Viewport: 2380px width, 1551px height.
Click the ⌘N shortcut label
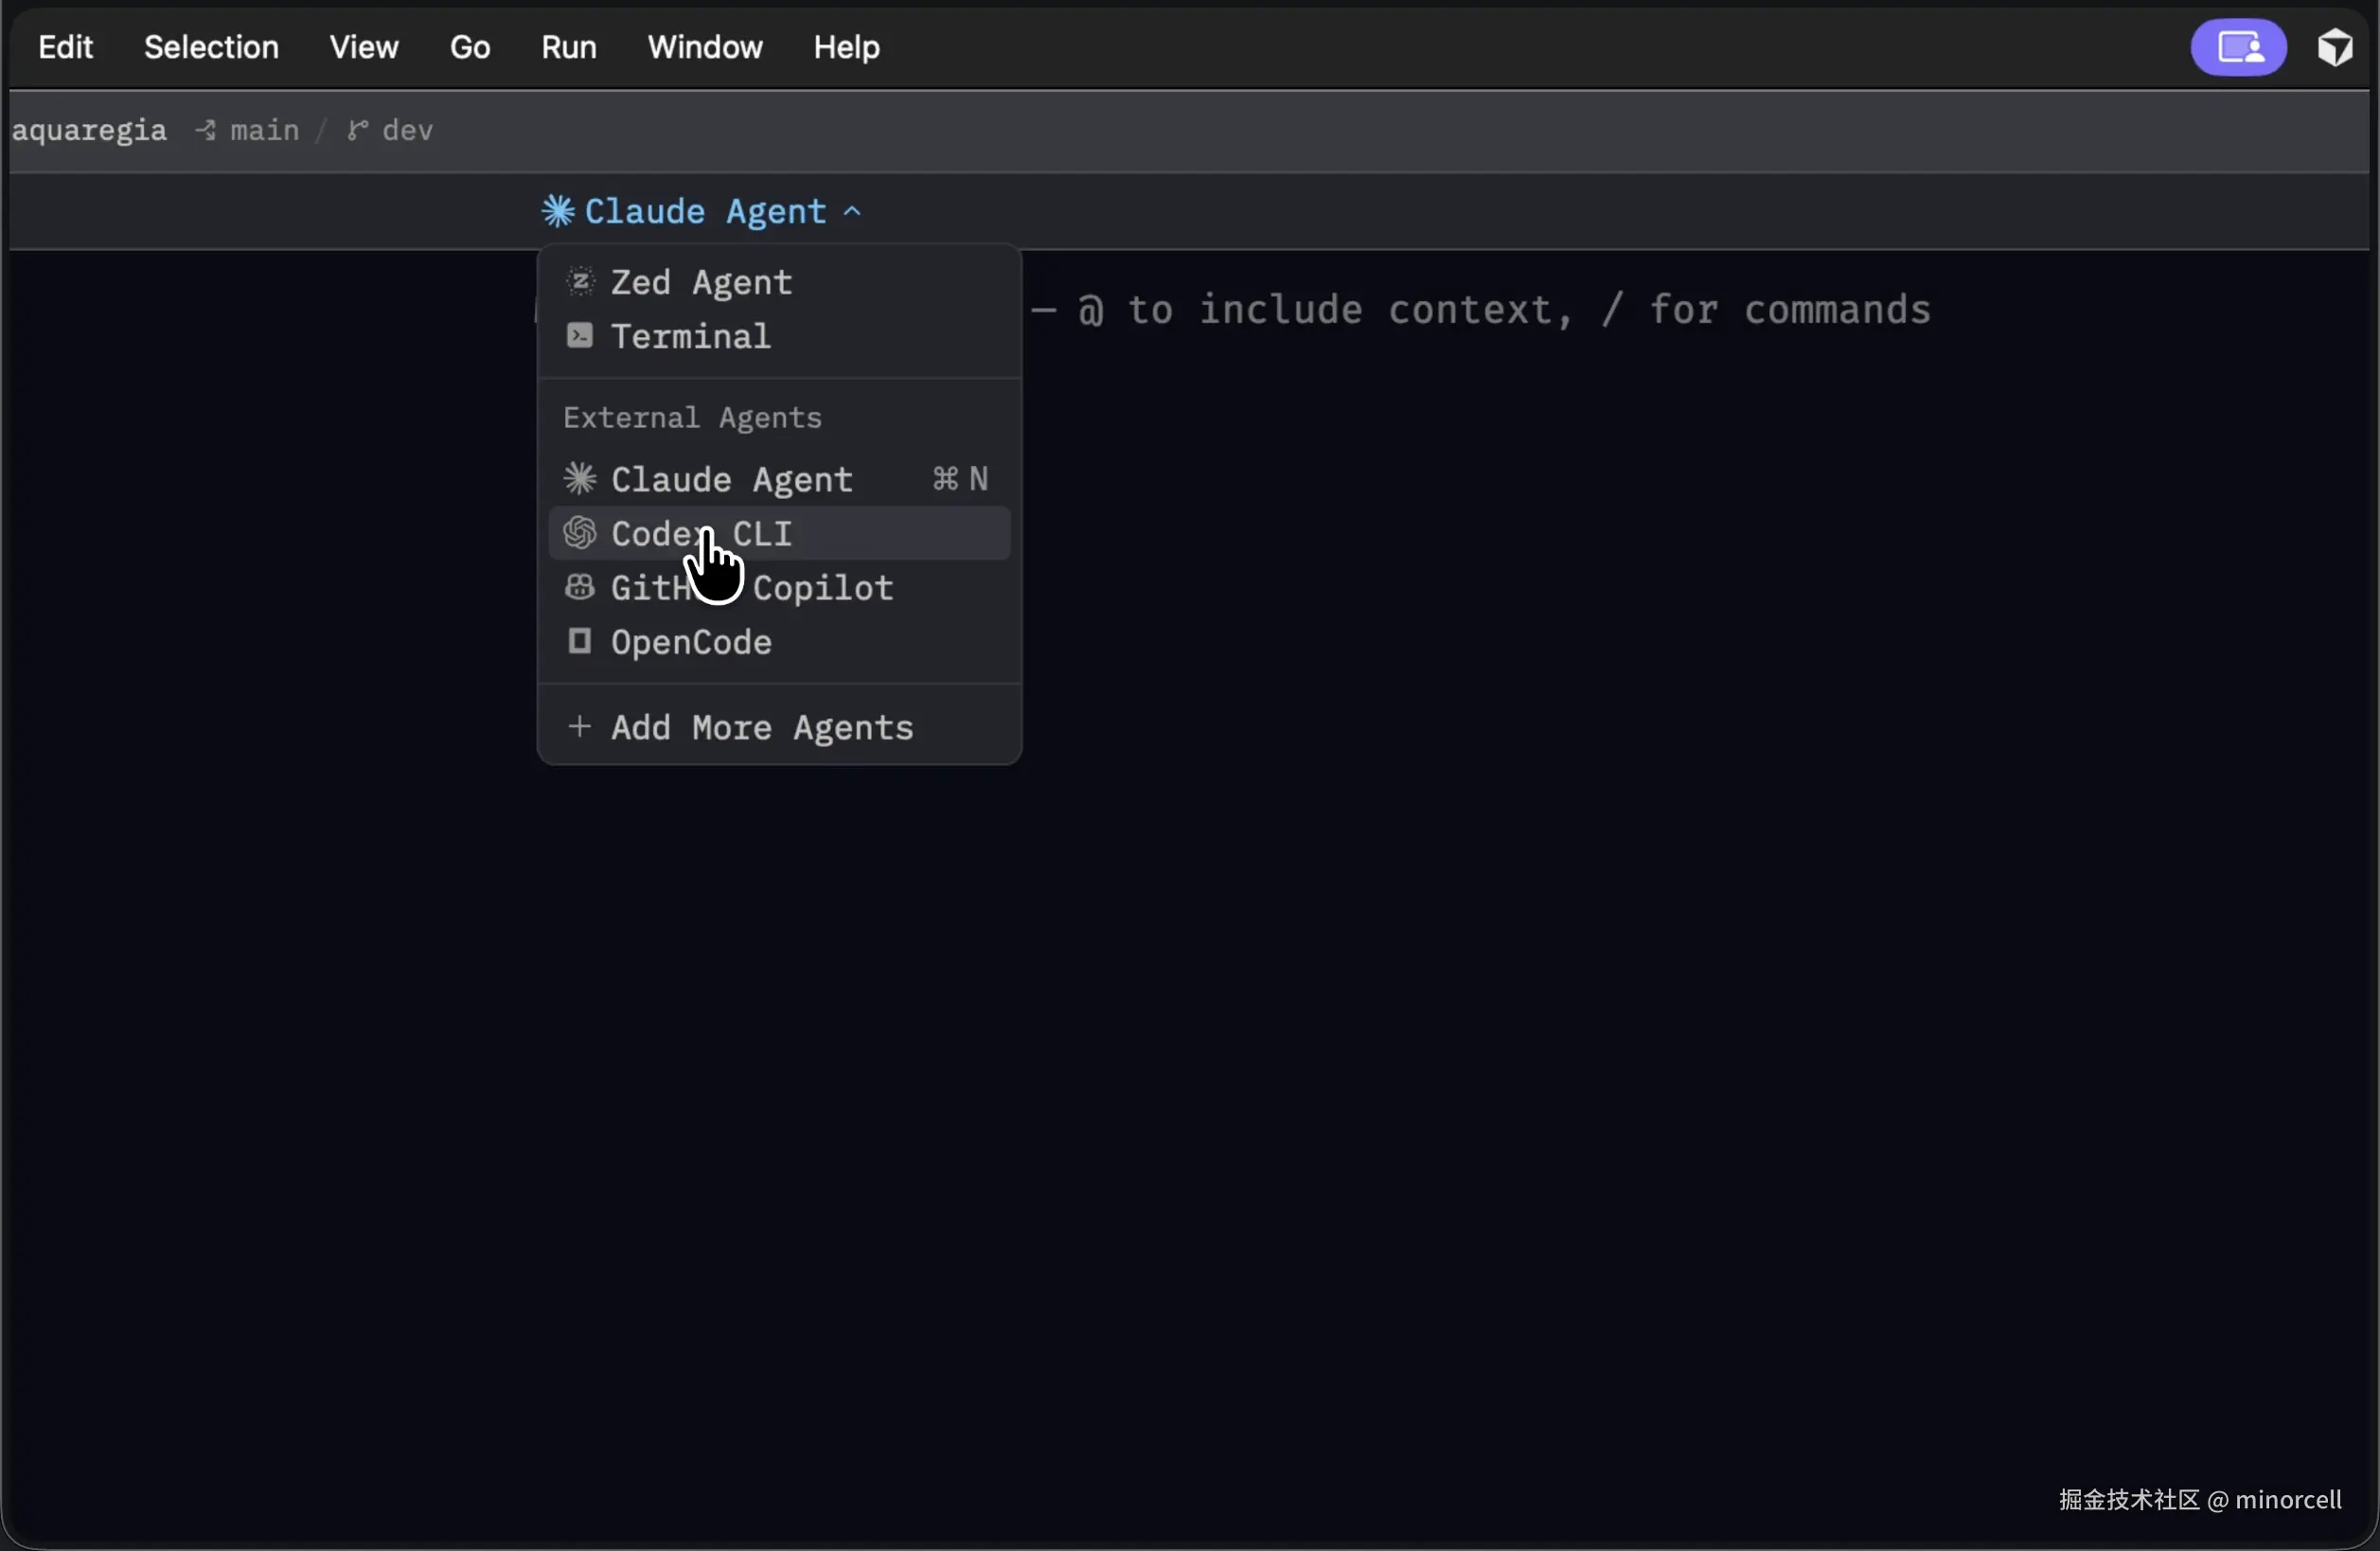pos(960,479)
